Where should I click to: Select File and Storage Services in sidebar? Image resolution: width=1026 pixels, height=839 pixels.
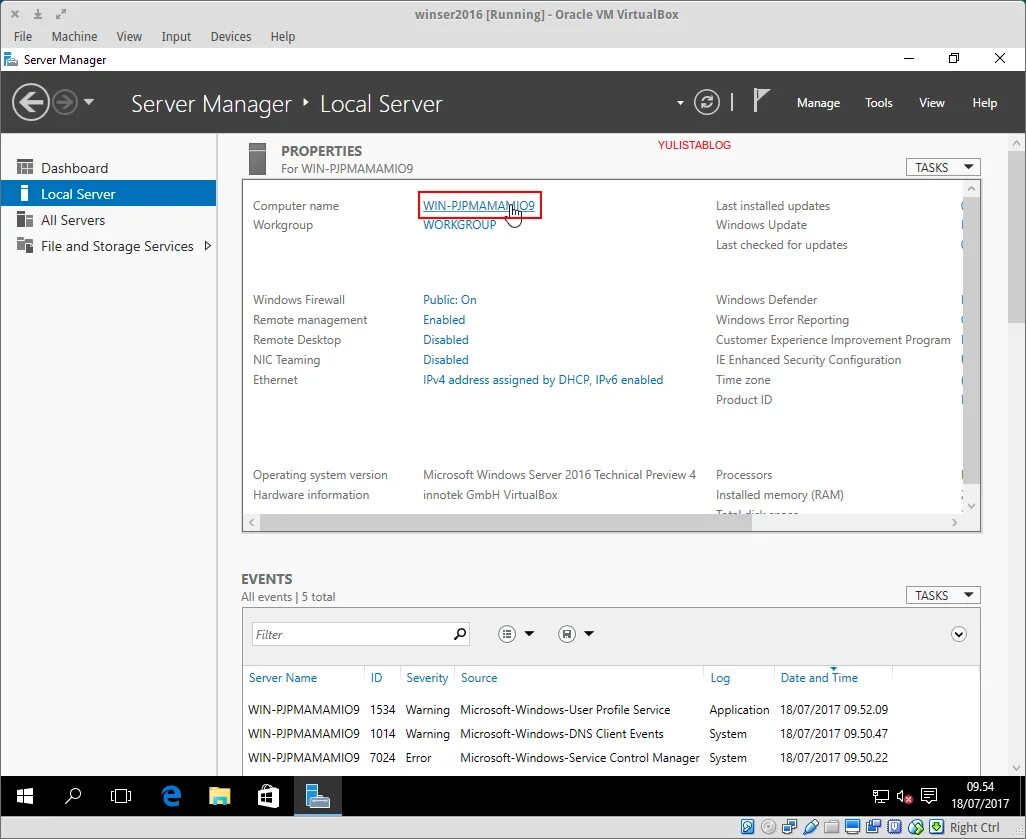pyautogui.click(x=108, y=246)
